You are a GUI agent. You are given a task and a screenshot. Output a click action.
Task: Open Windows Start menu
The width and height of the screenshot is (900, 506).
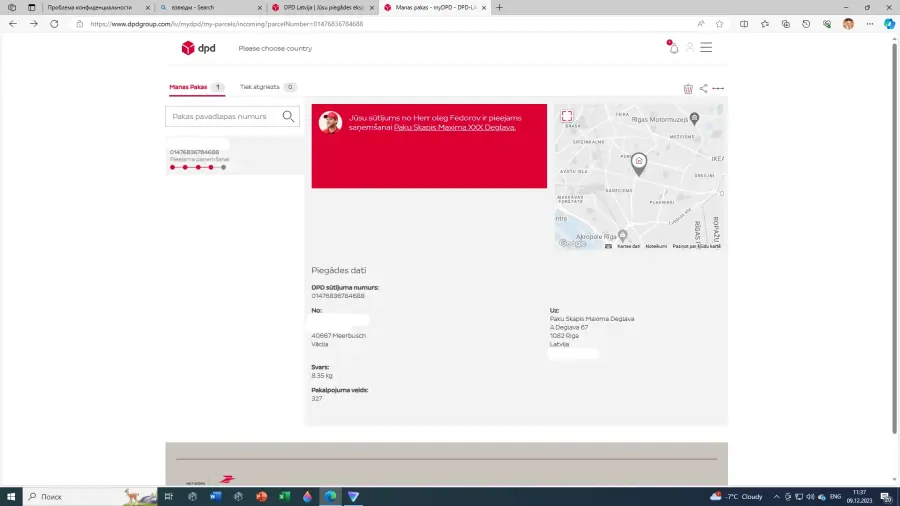click(11, 496)
